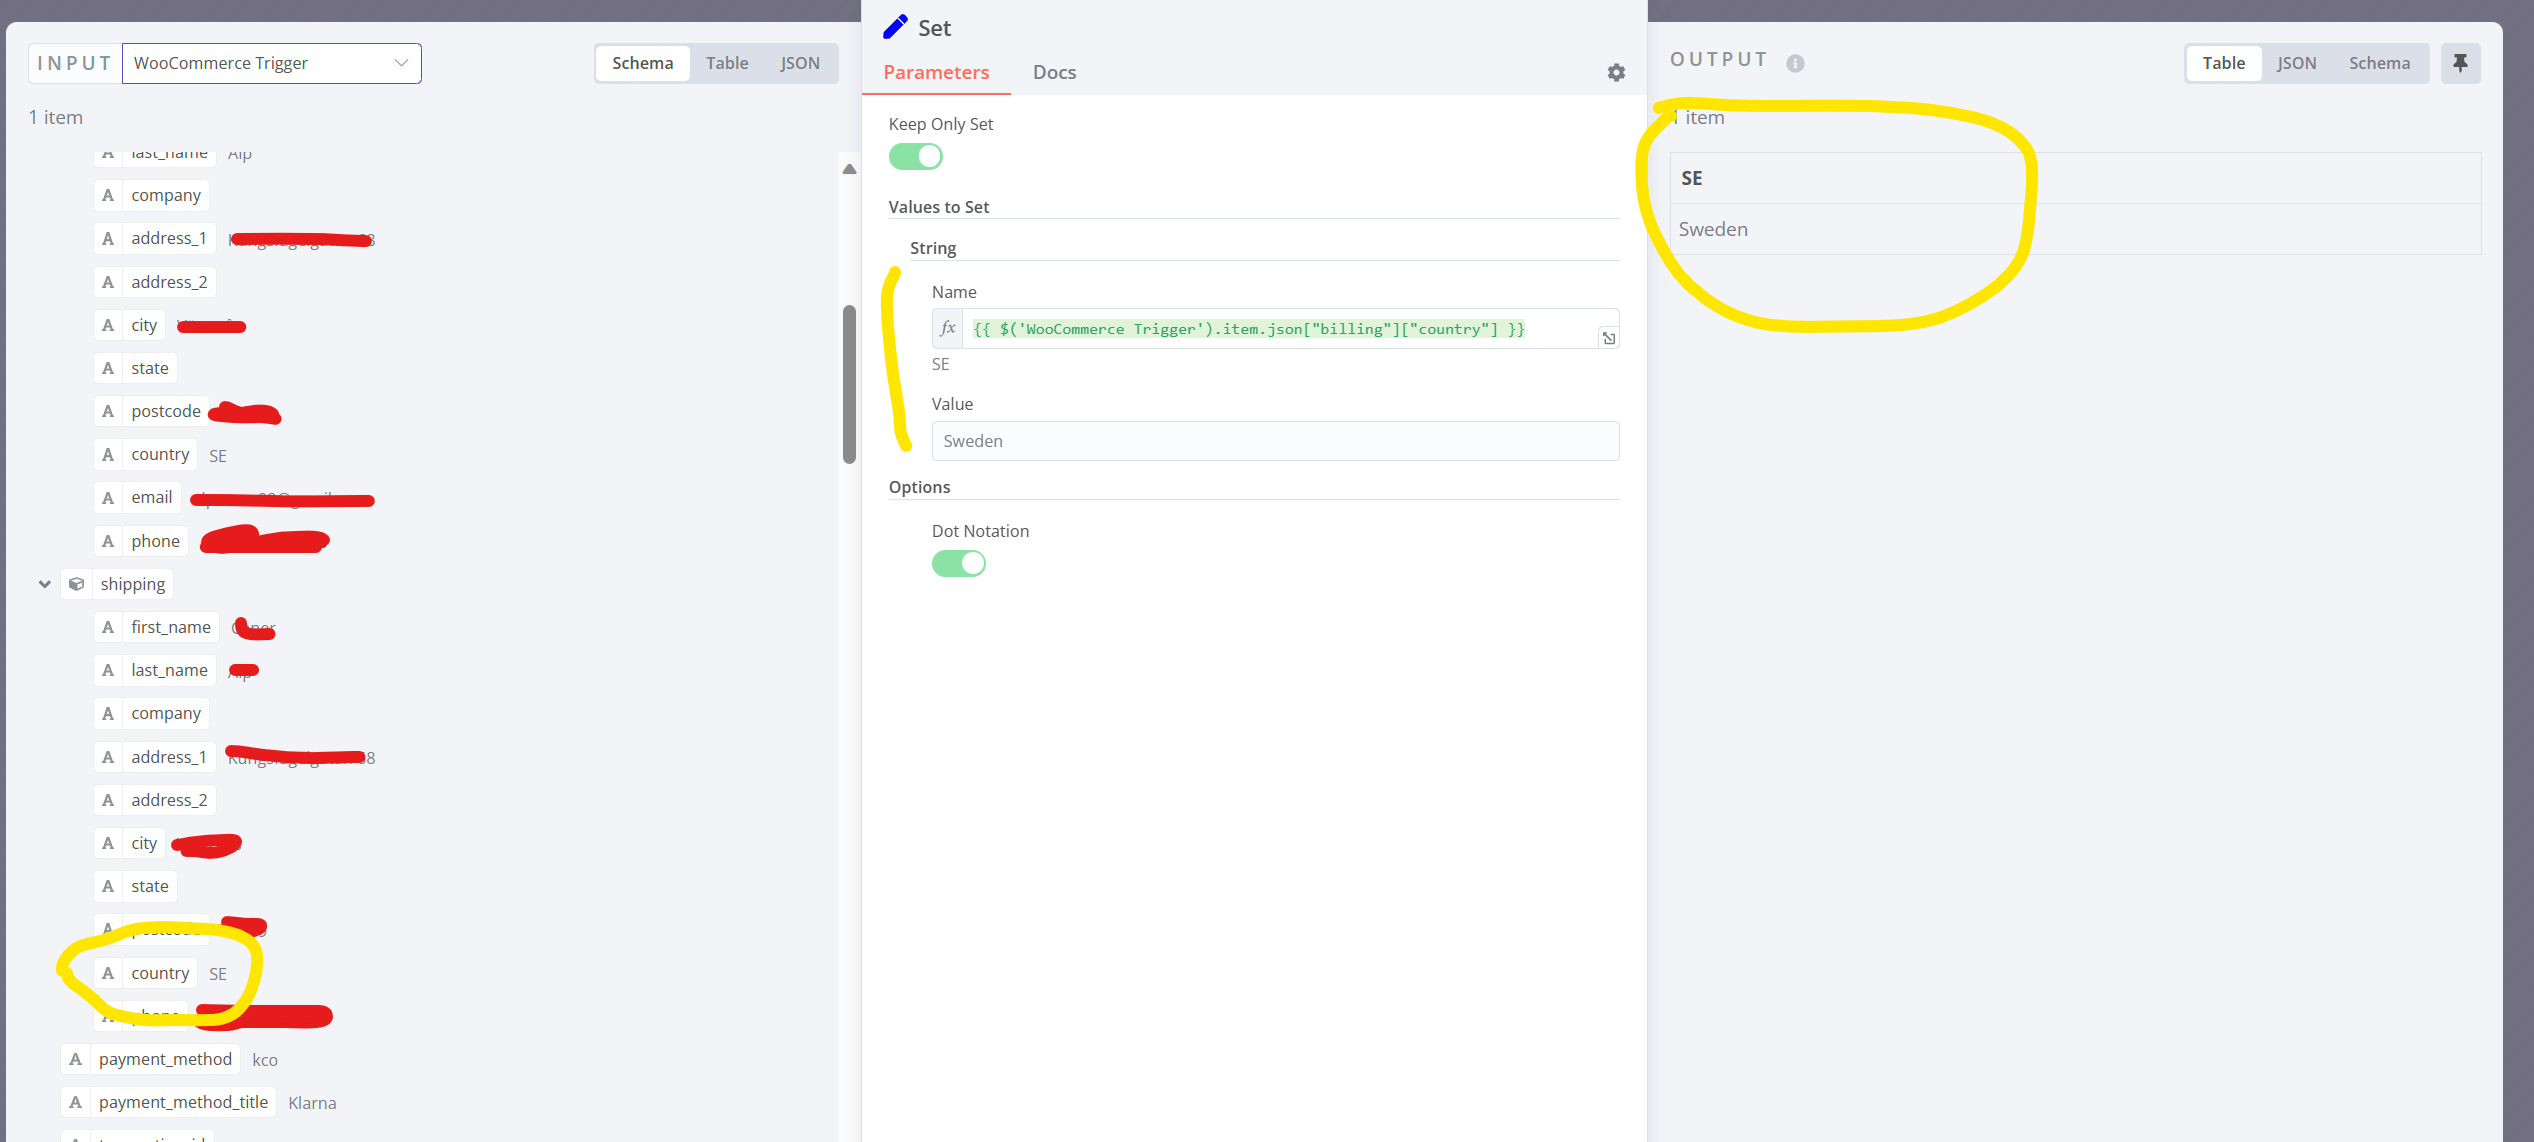This screenshot has width=2534, height=1142.
Task: Select the billing country schema field
Action: 160,455
